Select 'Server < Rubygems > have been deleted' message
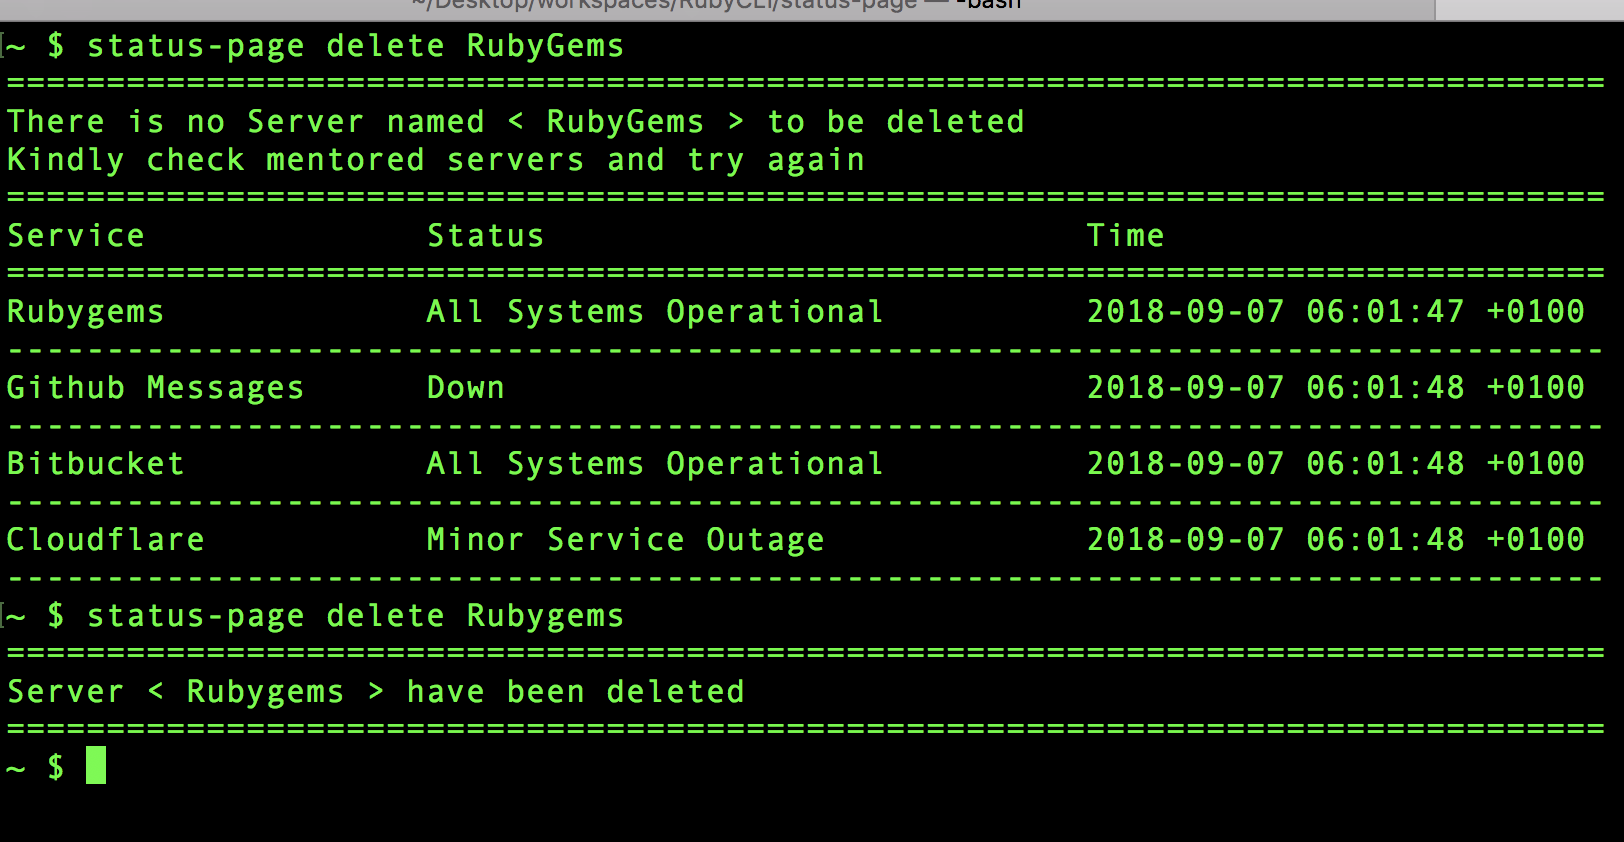Image resolution: width=1624 pixels, height=842 pixels. click(376, 693)
